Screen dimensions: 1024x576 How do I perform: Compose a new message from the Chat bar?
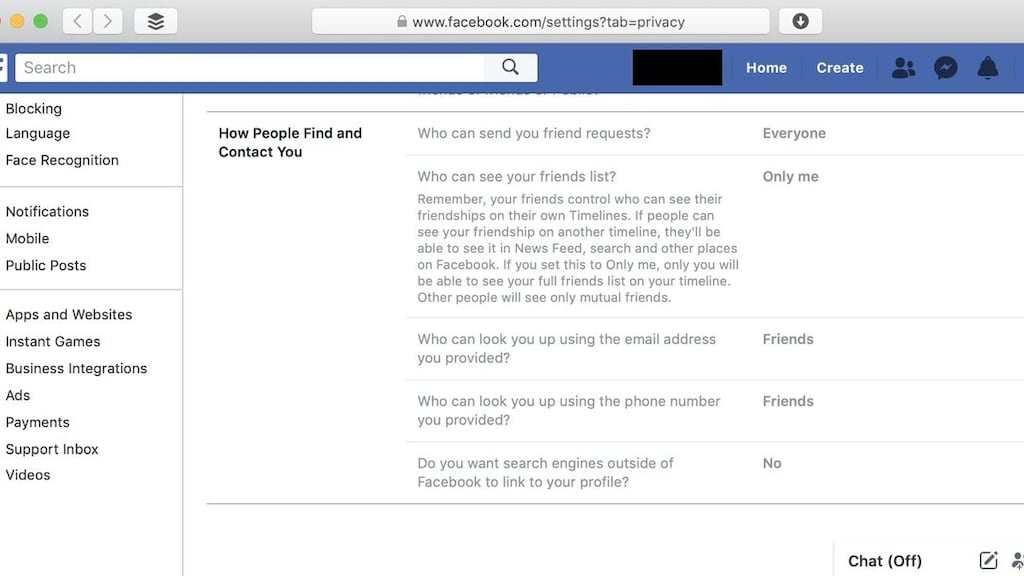988,560
